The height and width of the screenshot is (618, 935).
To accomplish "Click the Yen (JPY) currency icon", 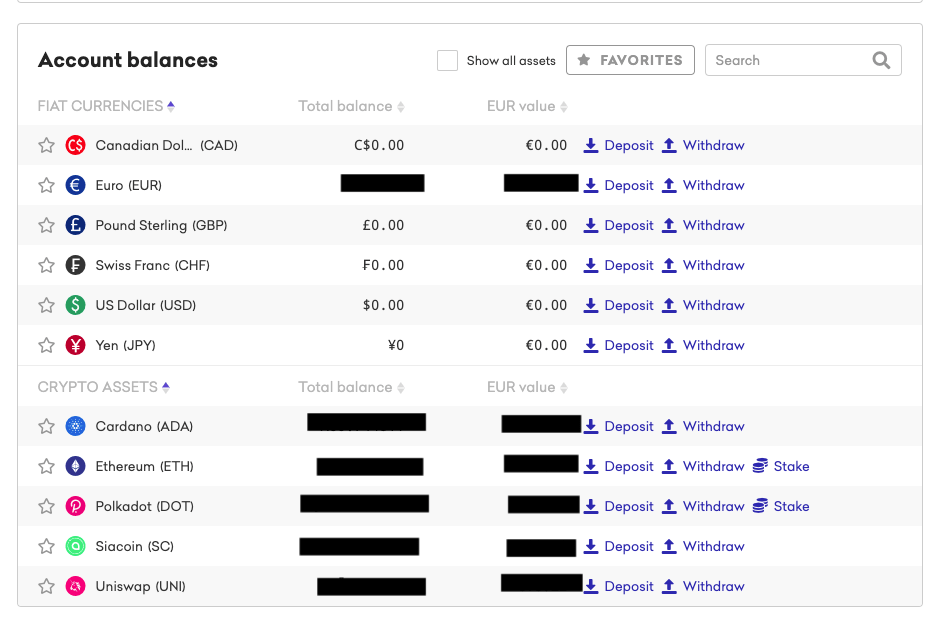I will (76, 345).
